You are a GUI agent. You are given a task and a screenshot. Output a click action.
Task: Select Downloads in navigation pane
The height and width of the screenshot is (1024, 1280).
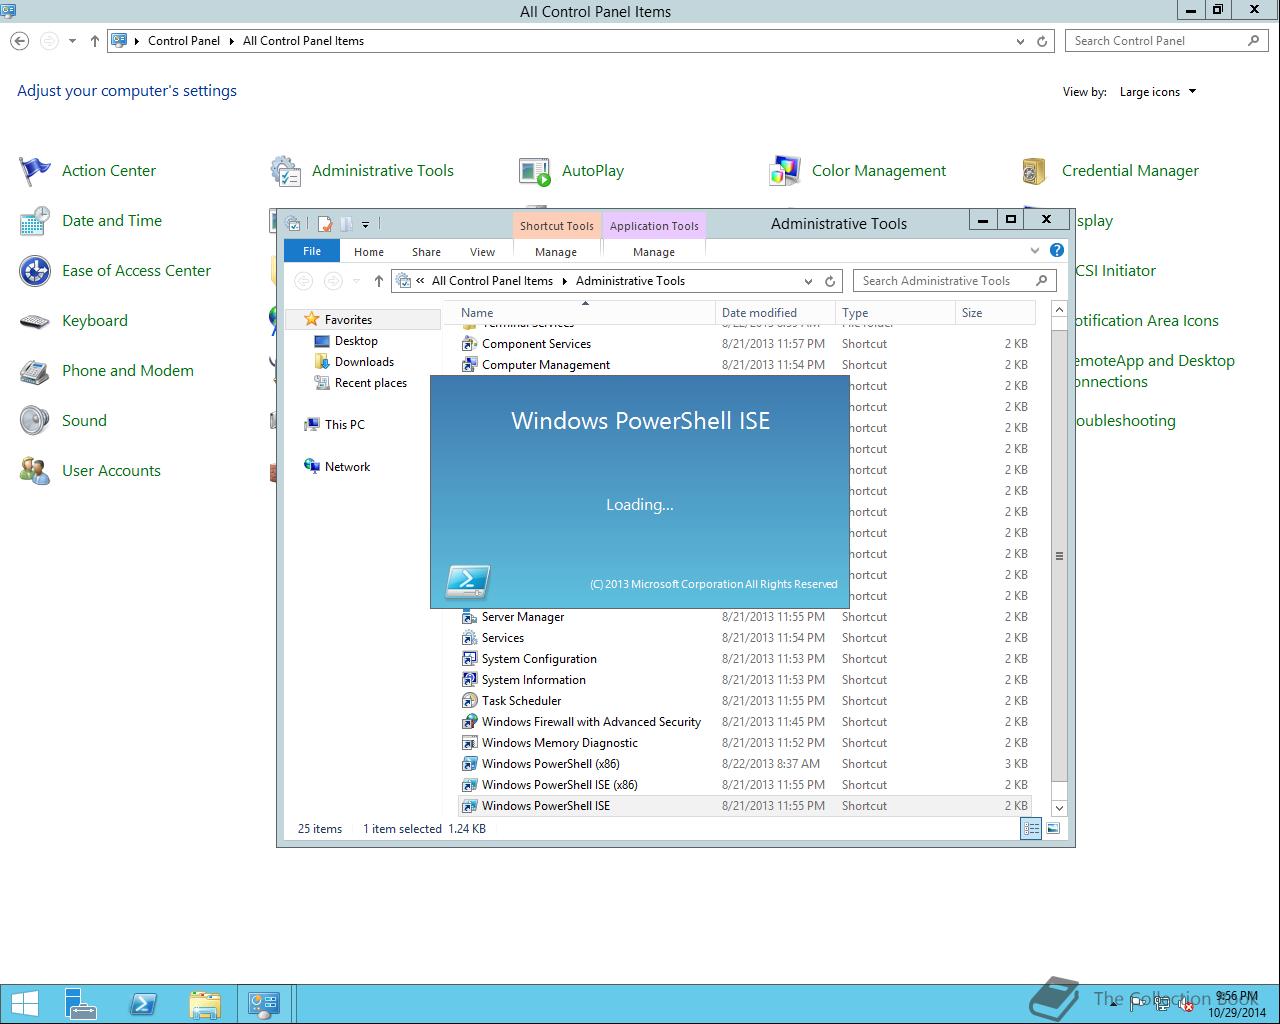364,362
